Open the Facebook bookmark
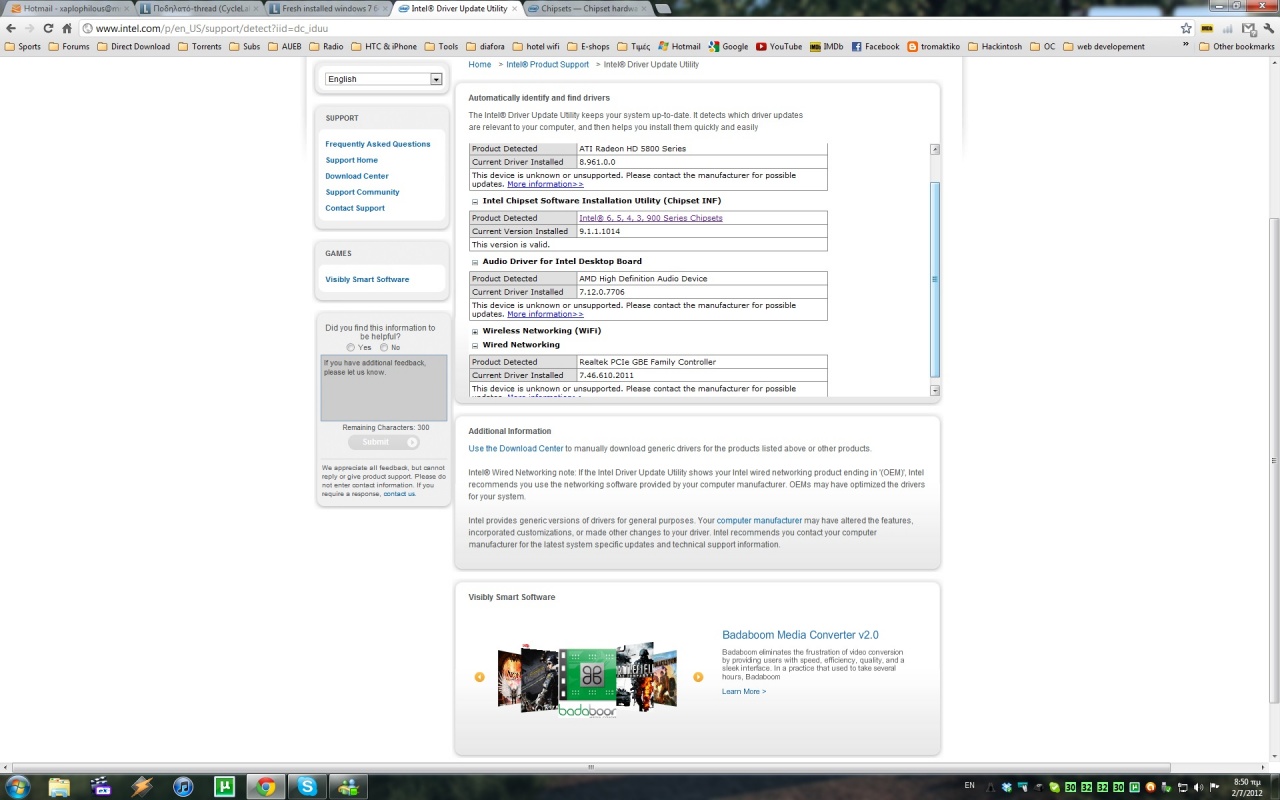The image size is (1280, 800). (875, 46)
